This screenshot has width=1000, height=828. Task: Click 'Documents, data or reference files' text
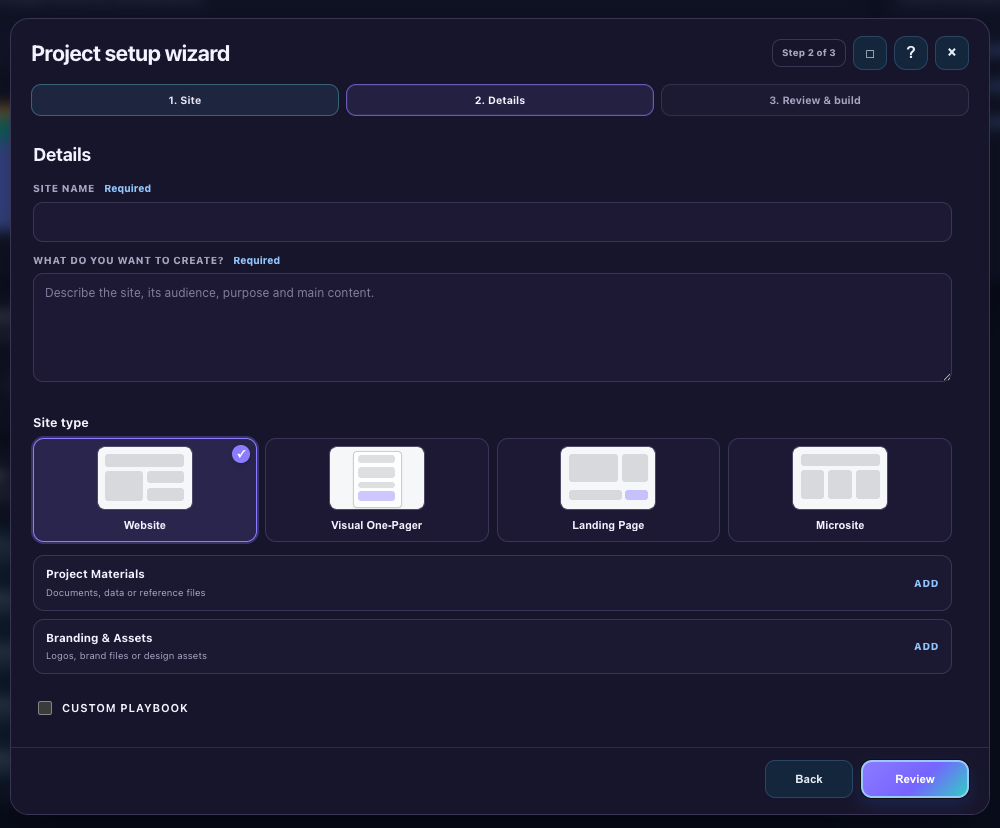point(126,593)
